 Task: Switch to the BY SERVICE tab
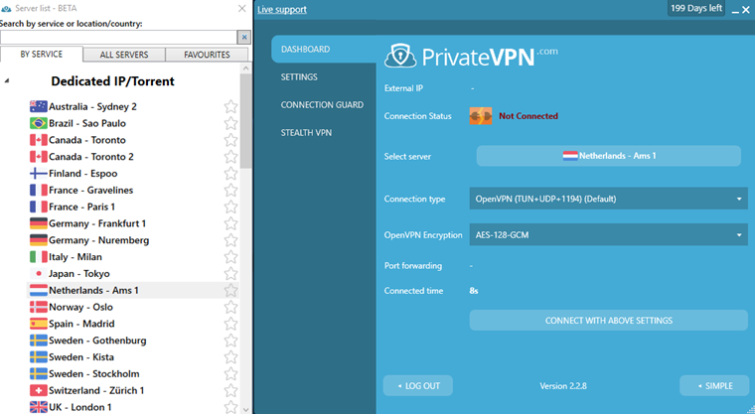41,54
